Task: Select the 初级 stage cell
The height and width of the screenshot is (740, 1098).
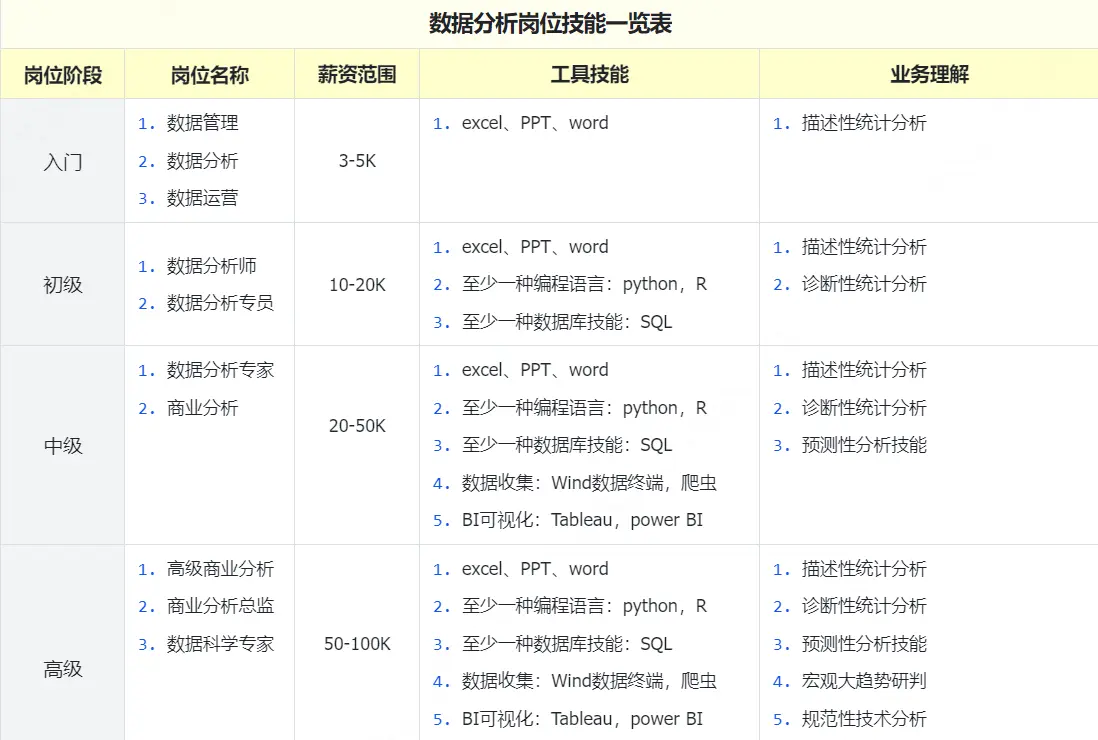Action: tap(62, 285)
